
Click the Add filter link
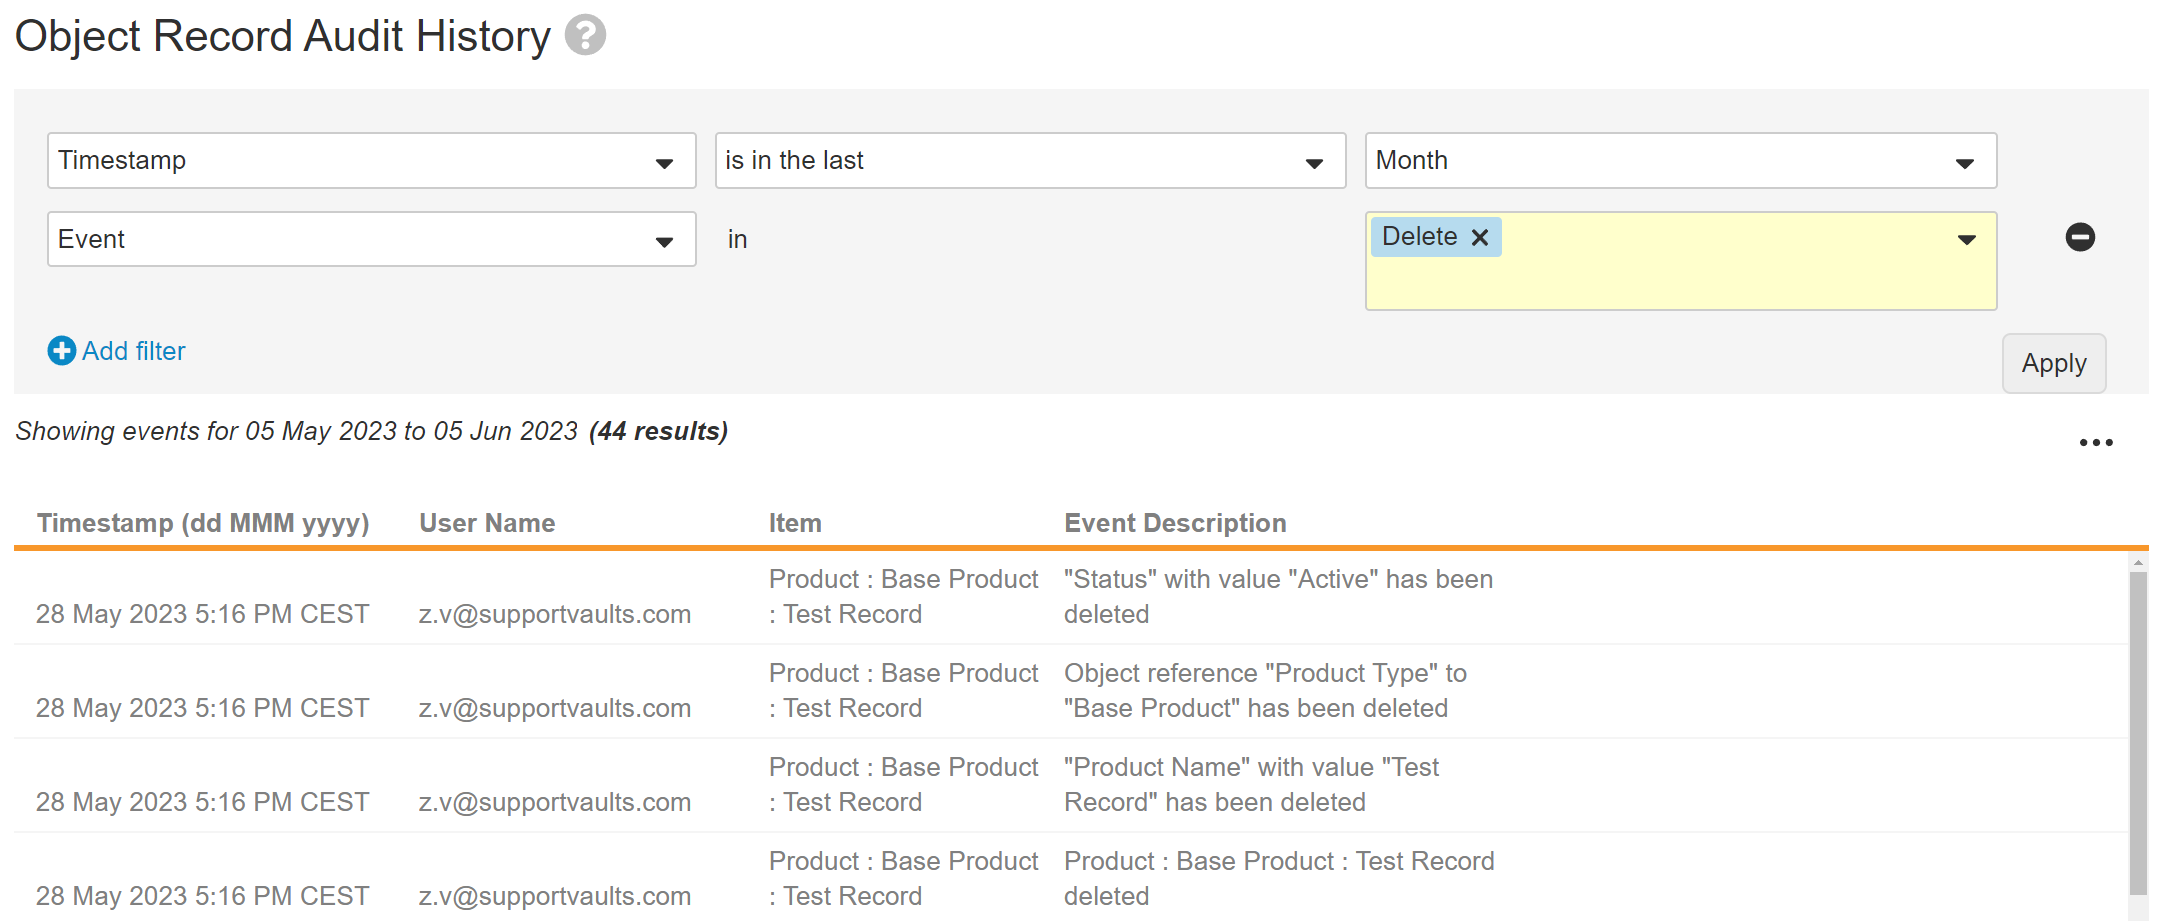pos(133,351)
